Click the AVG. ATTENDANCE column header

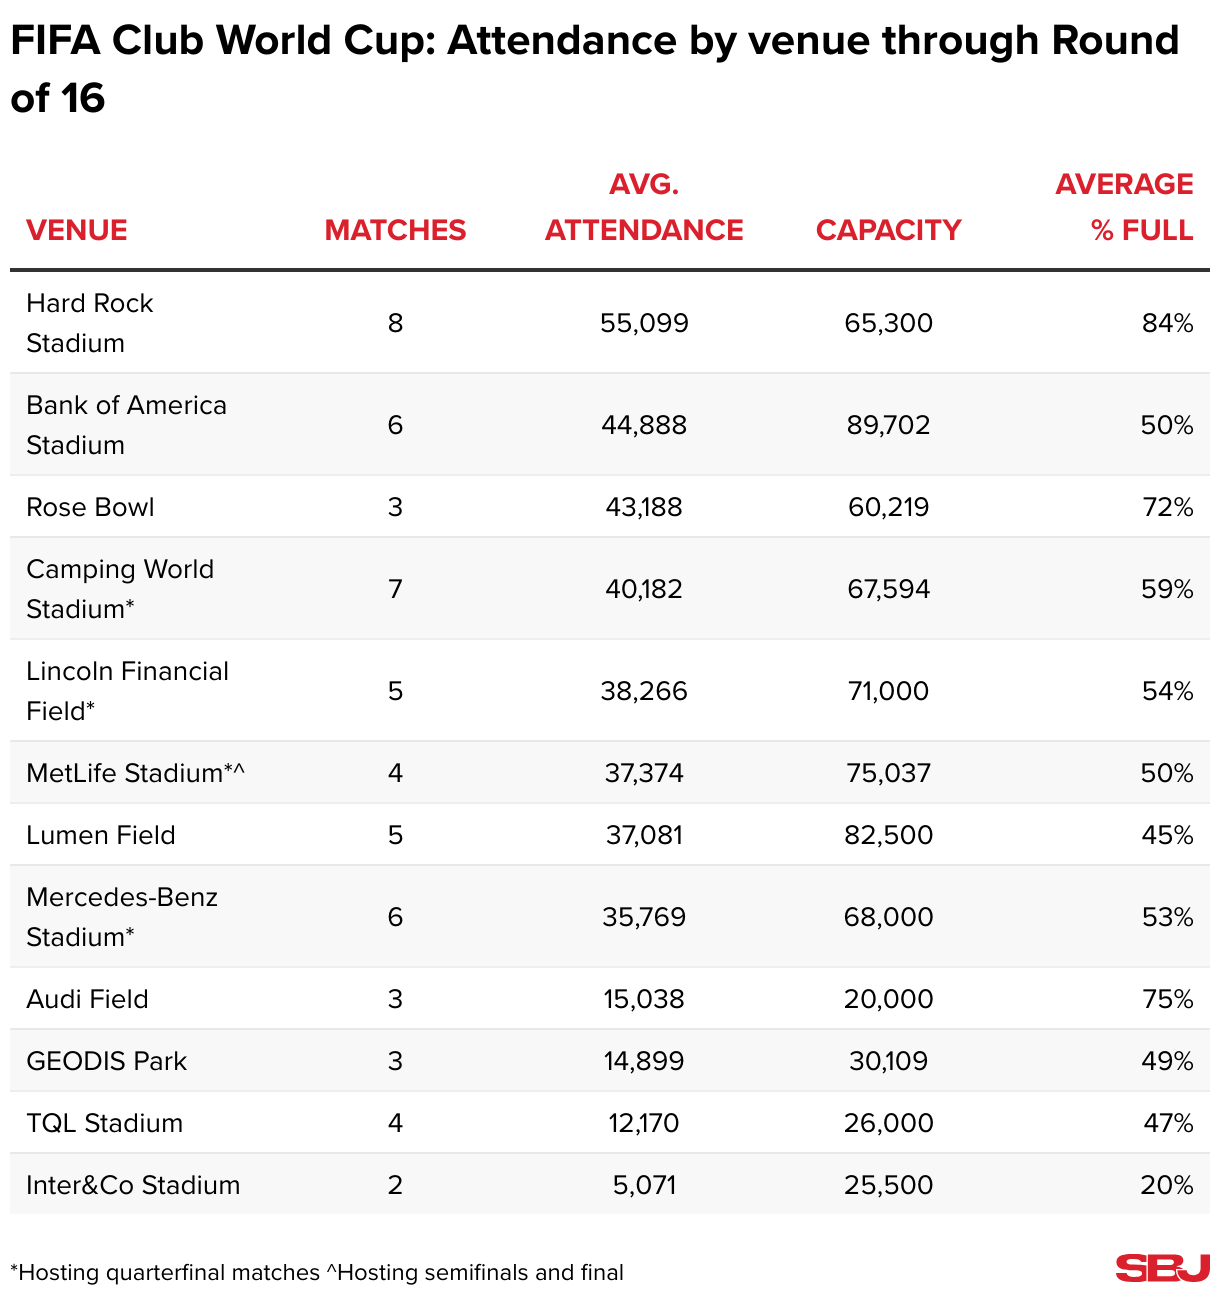(644, 208)
